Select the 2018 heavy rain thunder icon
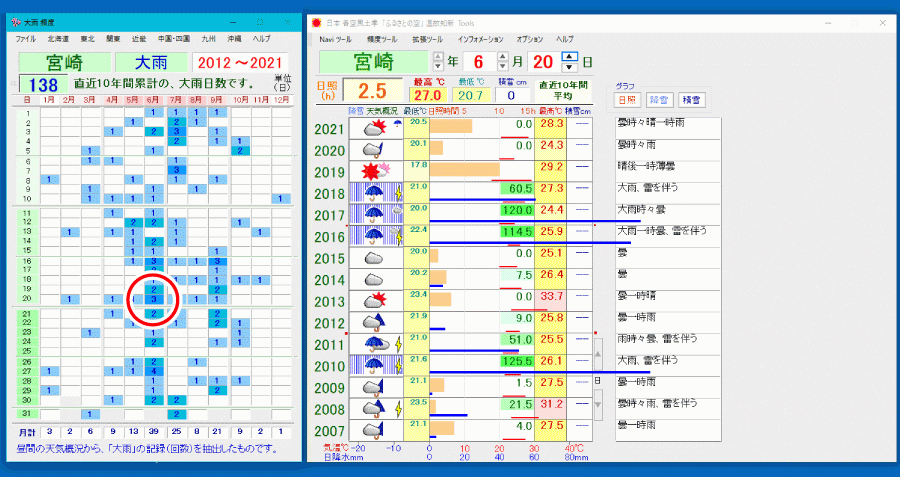Image resolution: width=900 pixels, height=477 pixels. (375, 194)
